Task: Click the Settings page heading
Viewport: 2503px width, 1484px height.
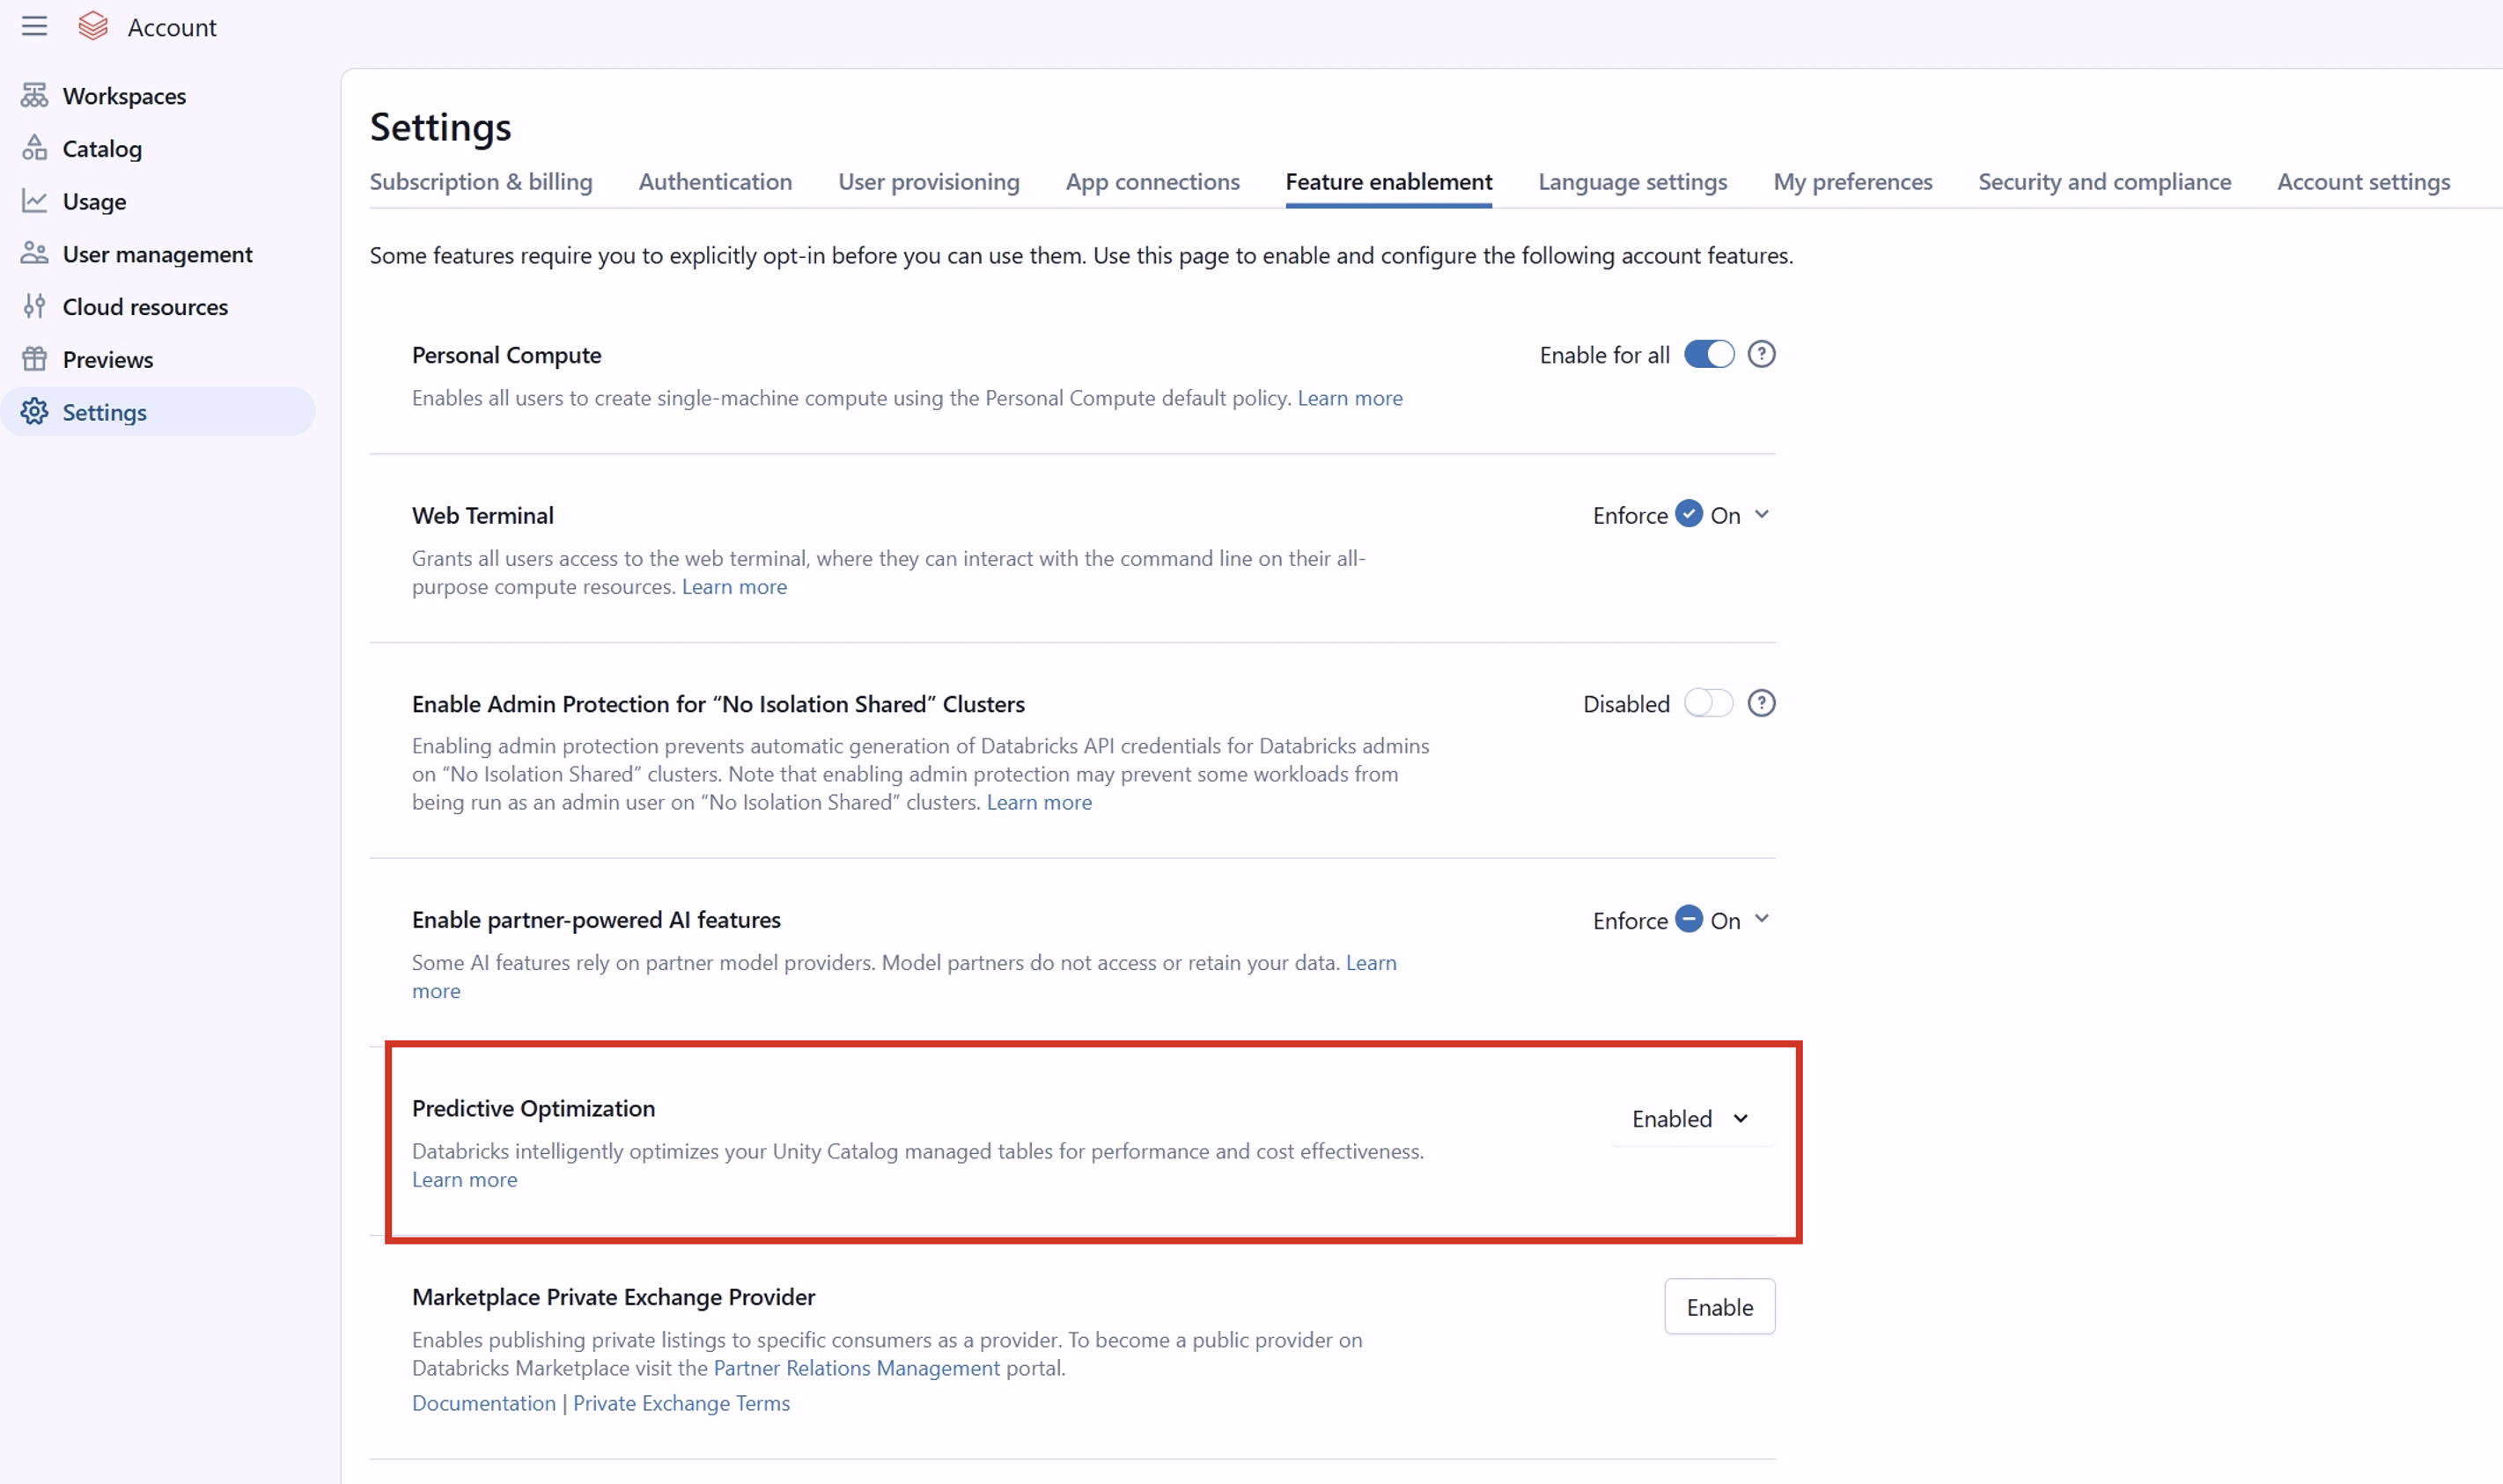Action: point(440,127)
